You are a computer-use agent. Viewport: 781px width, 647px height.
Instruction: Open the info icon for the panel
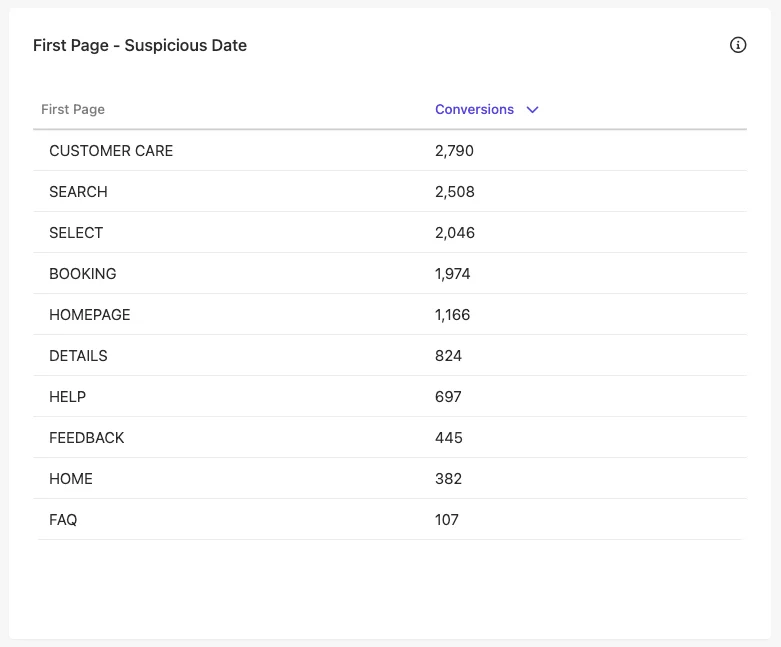pos(738,45)
